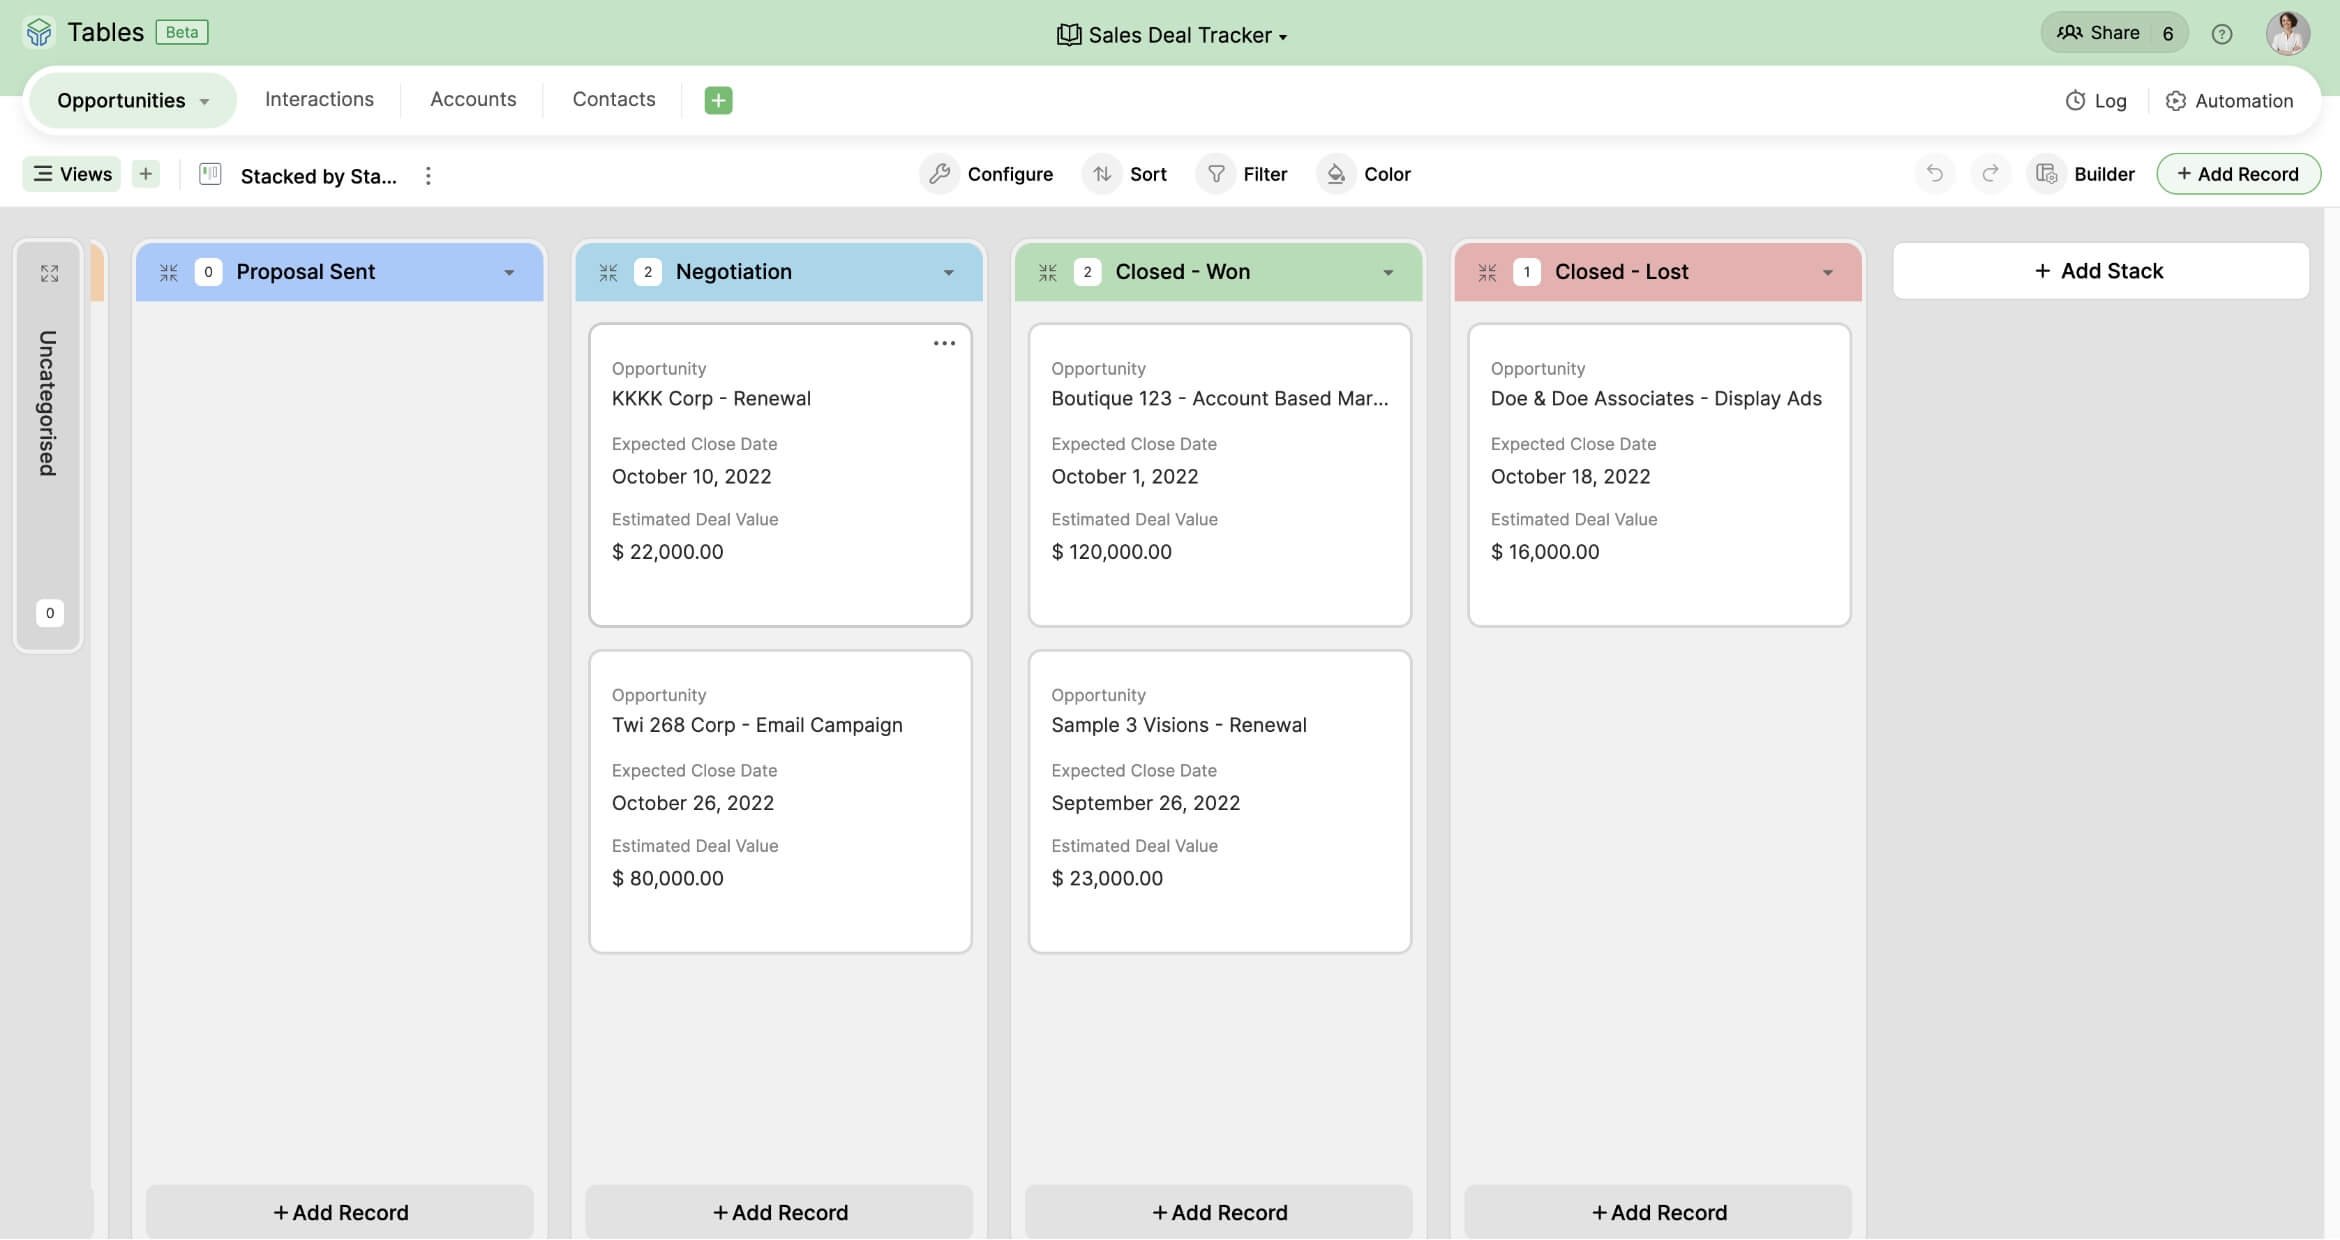Add a new view with plus icon

point(146,174)
